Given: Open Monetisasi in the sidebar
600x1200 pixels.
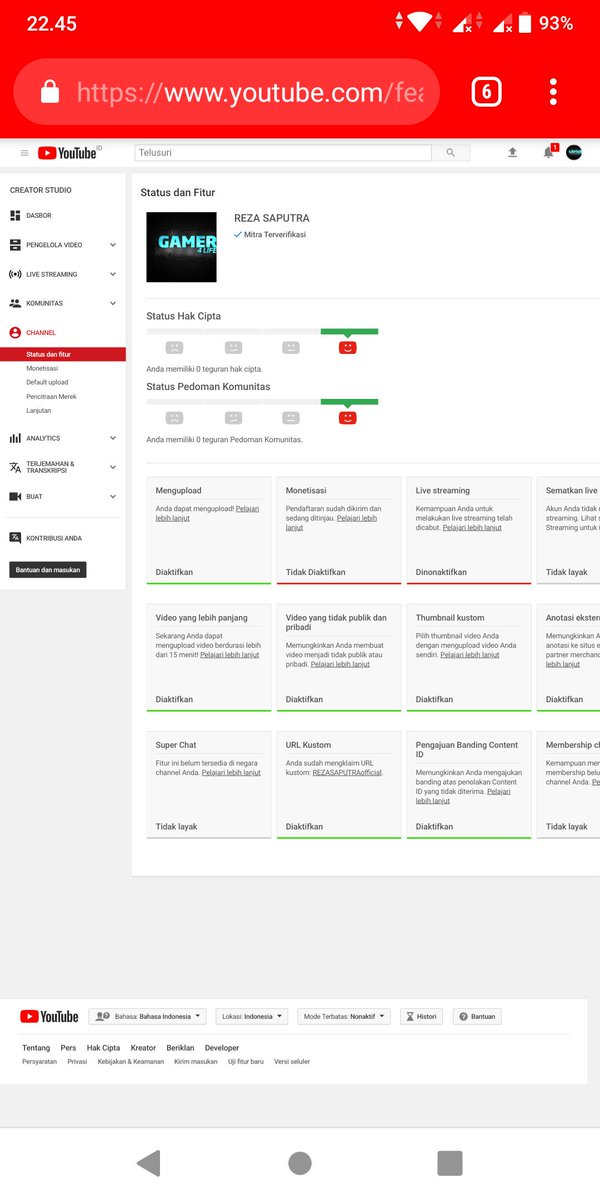Looking at the screenshot, I should coord(43,368).
